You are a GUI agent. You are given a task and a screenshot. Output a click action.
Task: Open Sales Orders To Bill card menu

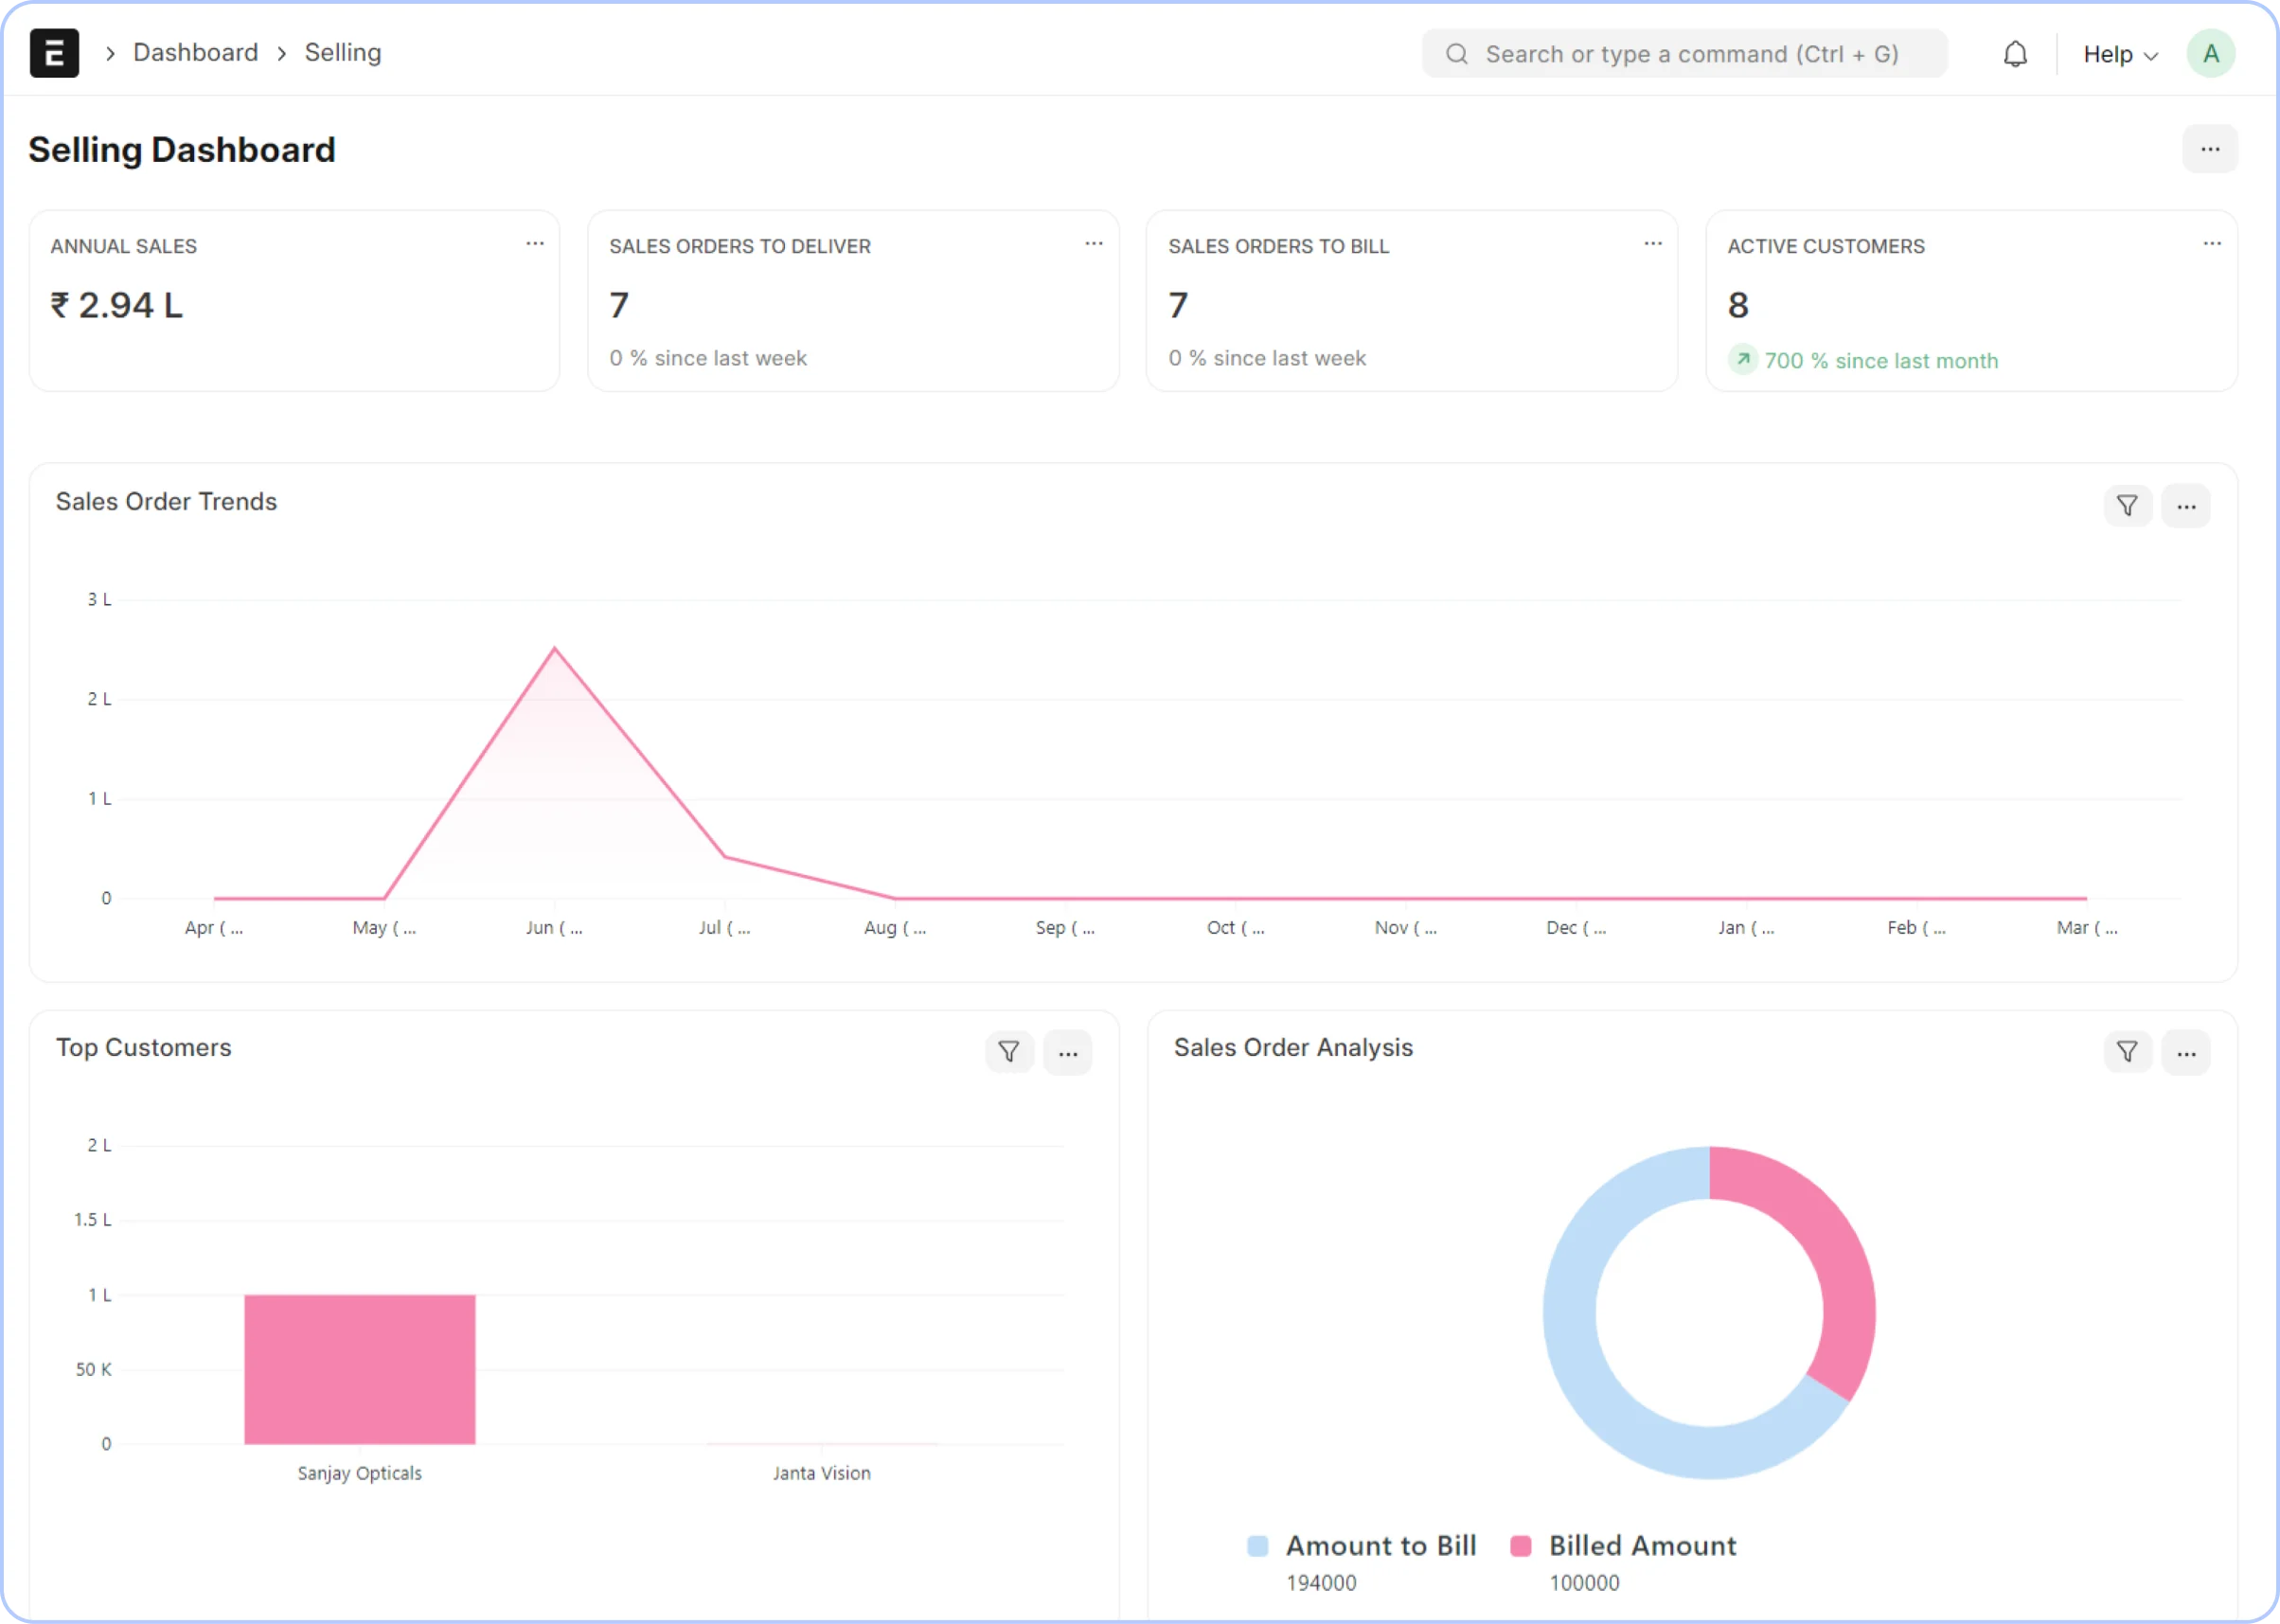coord(1652,243)
